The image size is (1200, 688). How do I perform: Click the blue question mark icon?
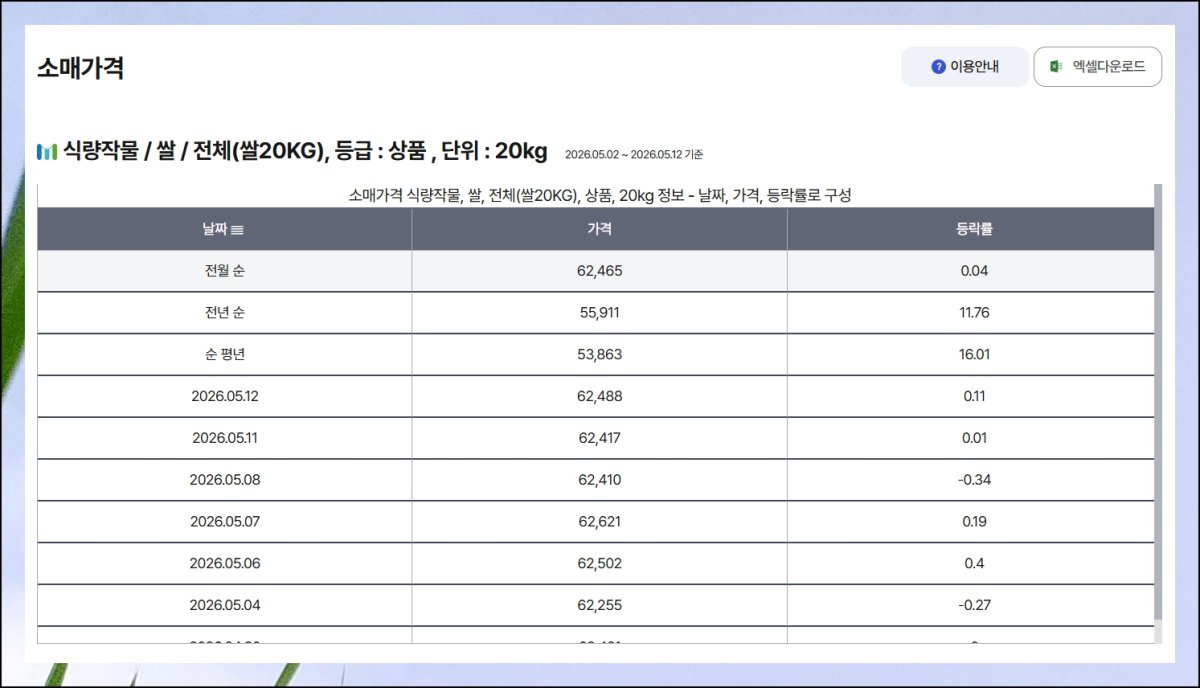coord(938,67)
